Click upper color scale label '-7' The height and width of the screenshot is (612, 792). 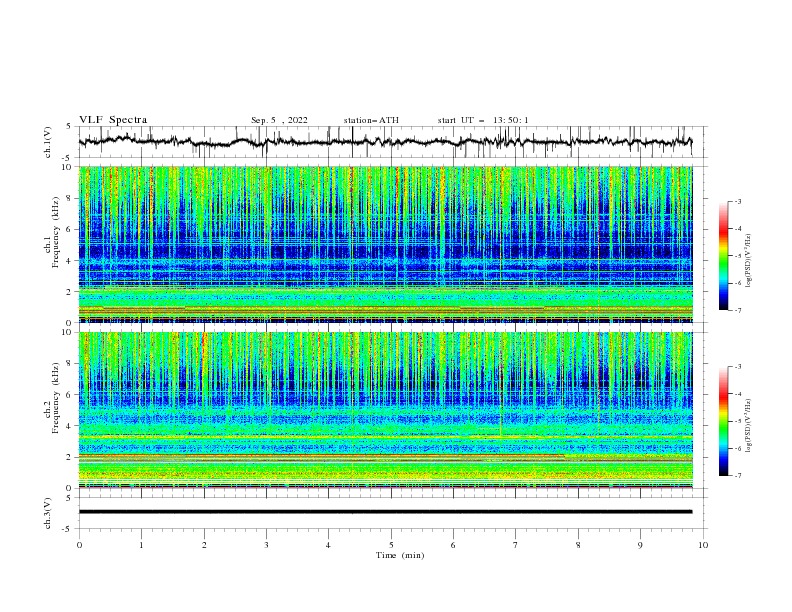737,310
